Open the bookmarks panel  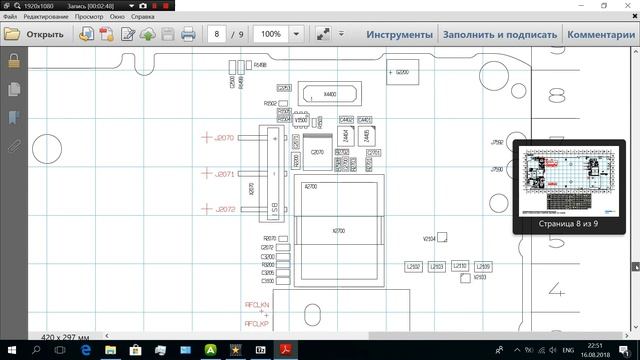[x=14, y=118]
